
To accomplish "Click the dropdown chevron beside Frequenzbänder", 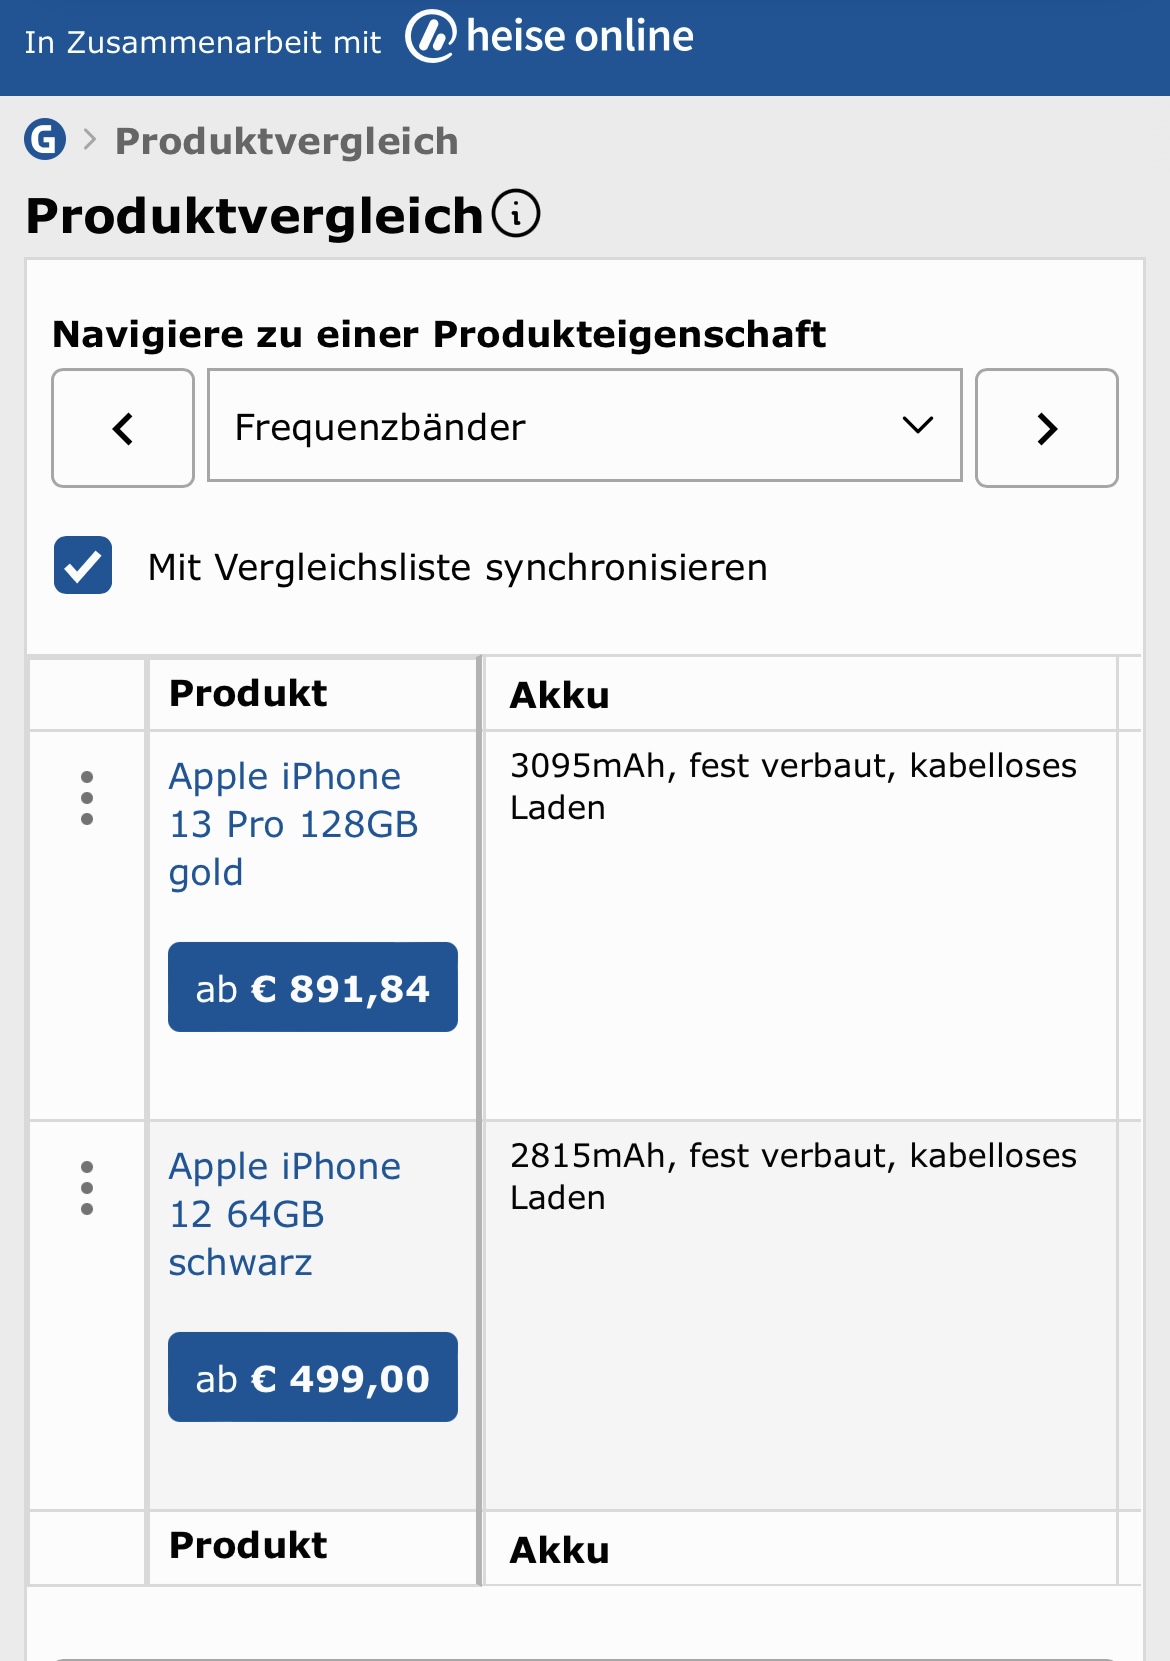I will click(918, 426).
